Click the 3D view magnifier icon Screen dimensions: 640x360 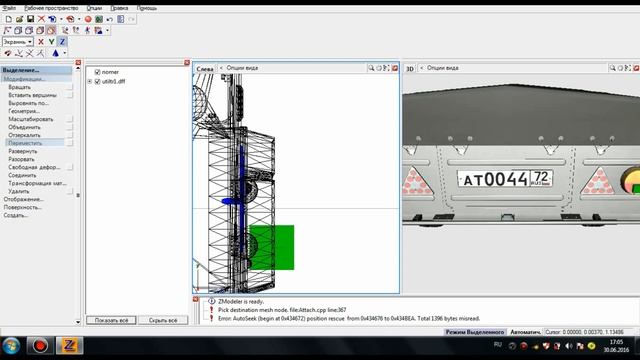tap(612, 68)
